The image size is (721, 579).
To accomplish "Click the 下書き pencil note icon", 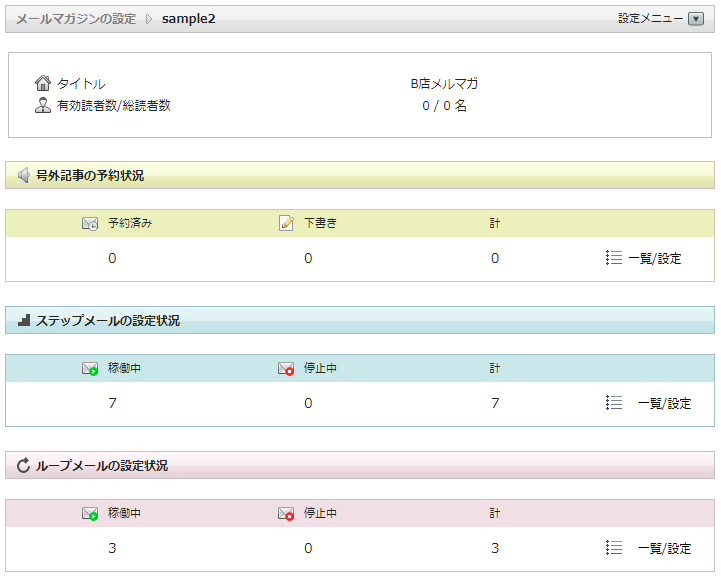I will click(286, 223).
